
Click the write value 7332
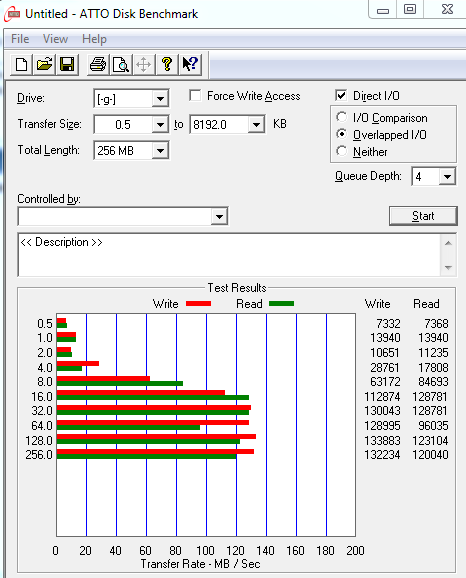388,324
